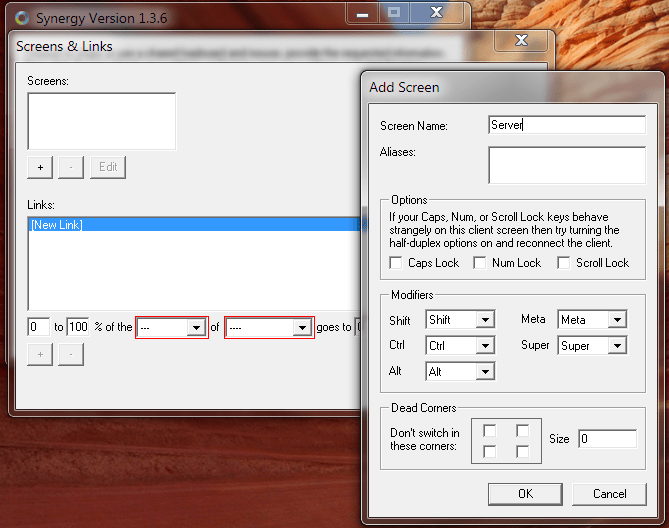Open the Super modifier dropdown
Image resolution: width=669 pixels, height=528 pixels.
tap(592, 345)
